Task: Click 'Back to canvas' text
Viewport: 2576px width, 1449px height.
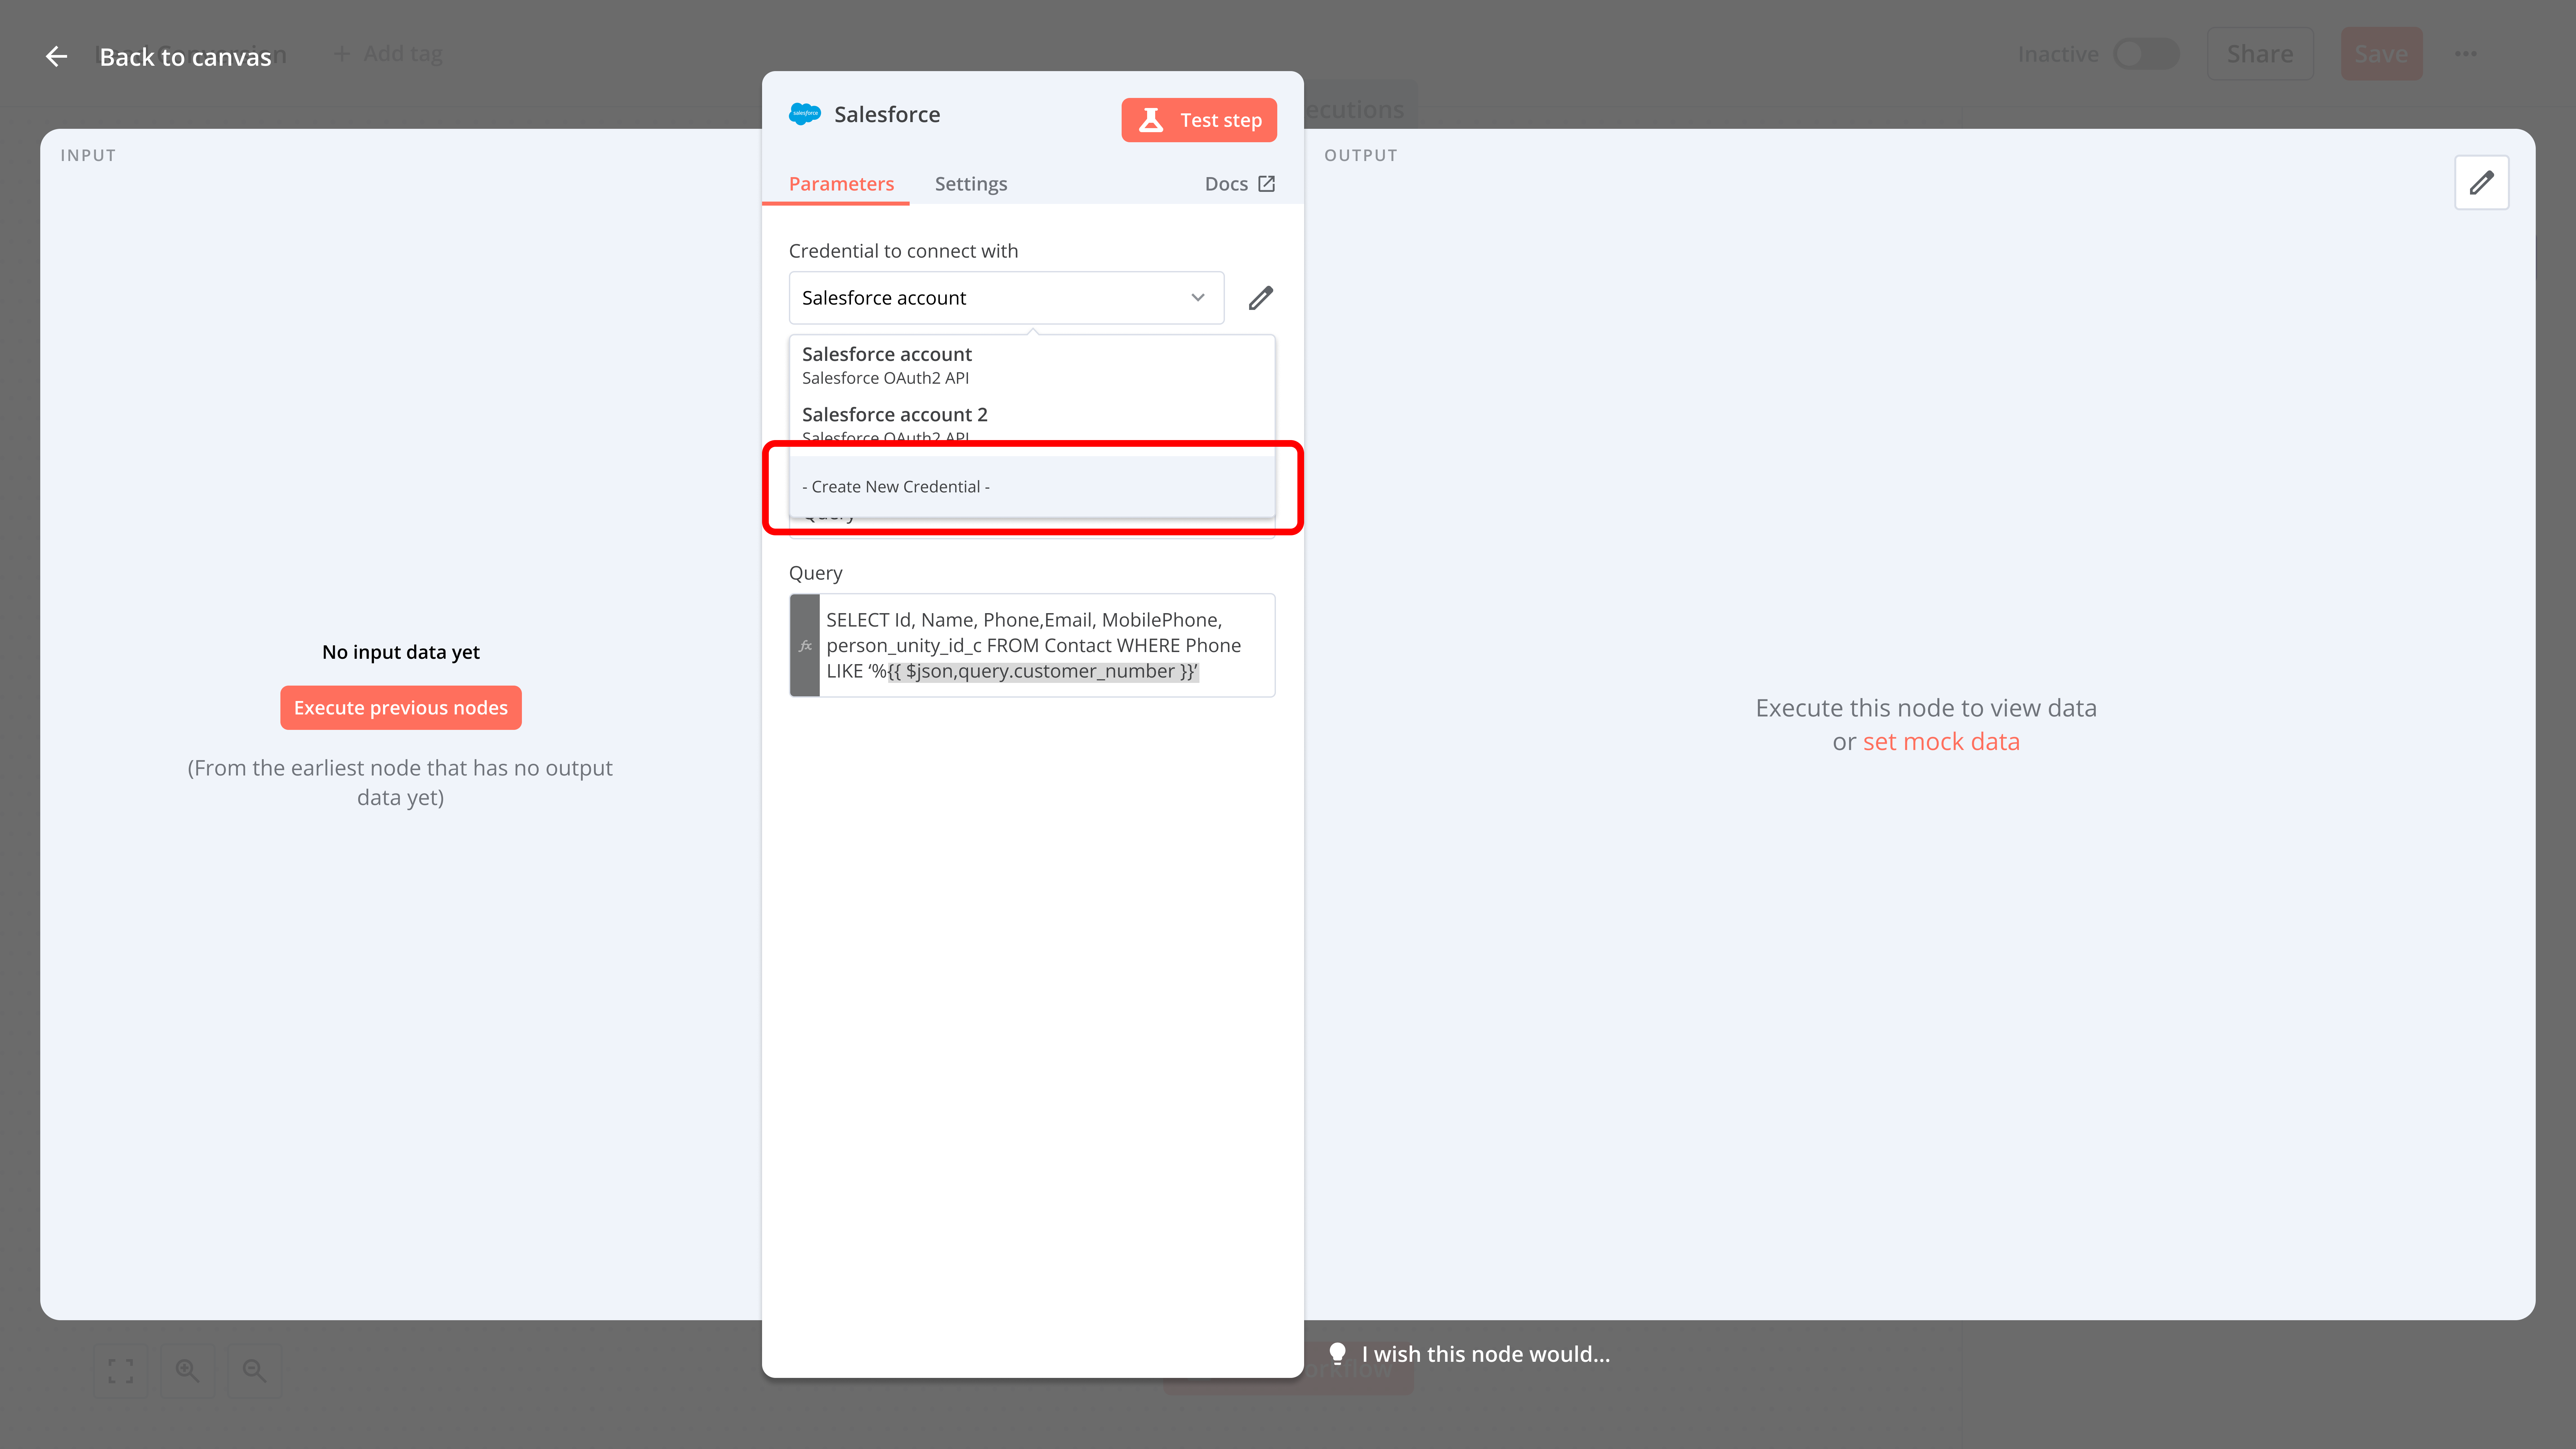Action: click(x=185, y=57)
